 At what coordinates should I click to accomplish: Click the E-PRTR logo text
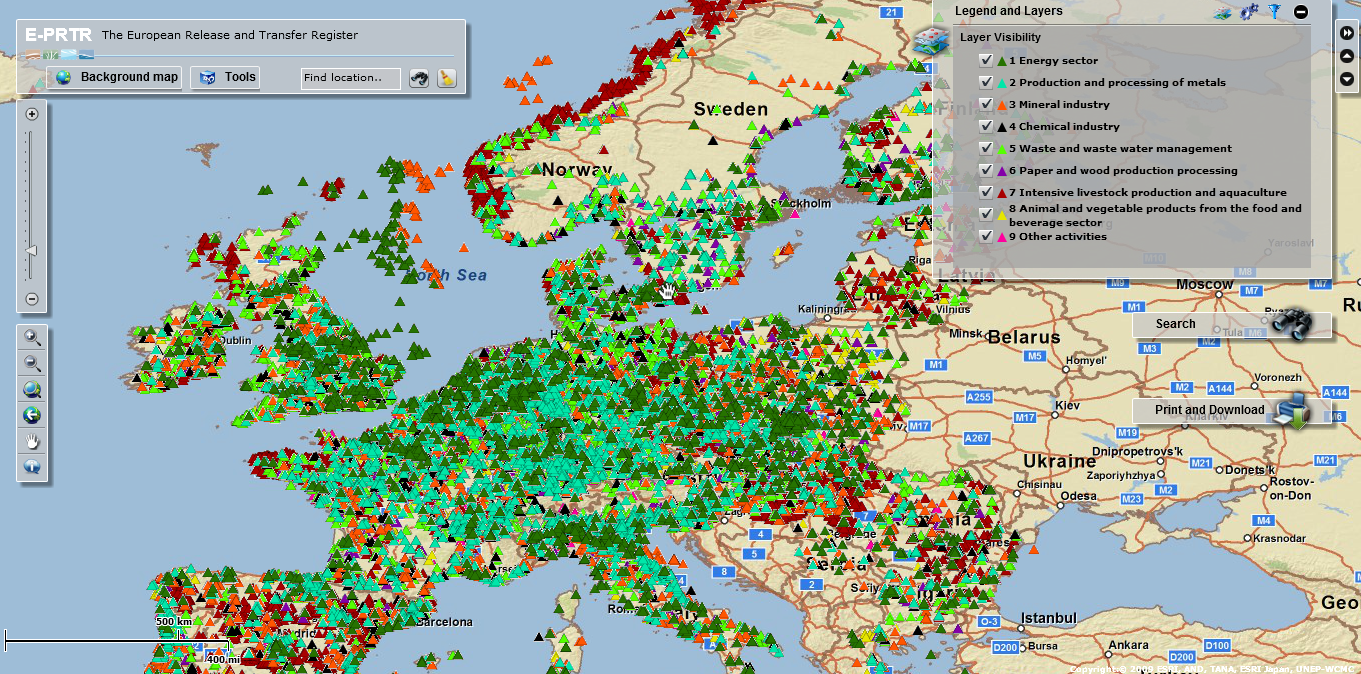[58, 34]
